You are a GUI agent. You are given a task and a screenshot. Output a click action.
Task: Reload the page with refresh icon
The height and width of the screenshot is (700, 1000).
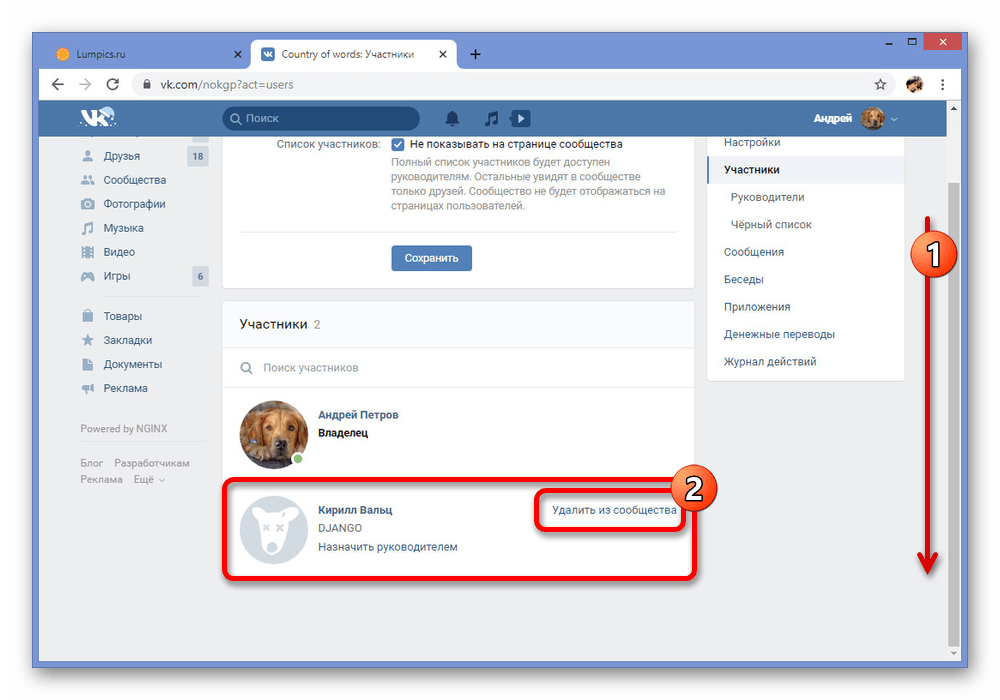point(113,84)
